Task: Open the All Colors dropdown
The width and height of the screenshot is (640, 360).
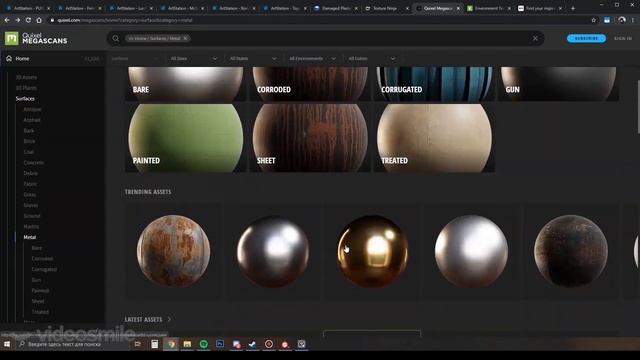Action: [371, 58]
